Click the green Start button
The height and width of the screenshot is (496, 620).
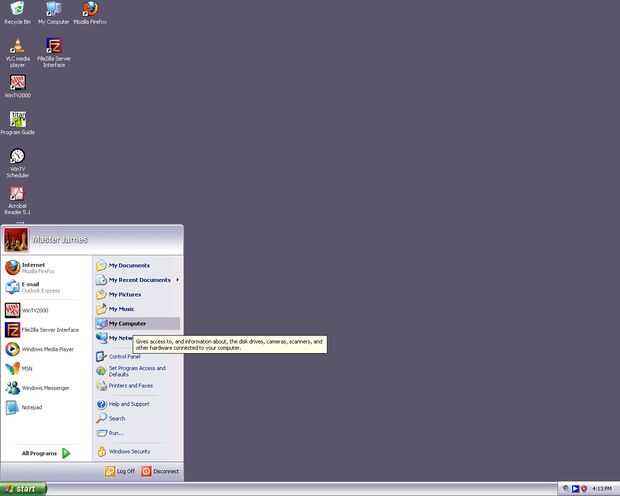(x=23, y=489)
